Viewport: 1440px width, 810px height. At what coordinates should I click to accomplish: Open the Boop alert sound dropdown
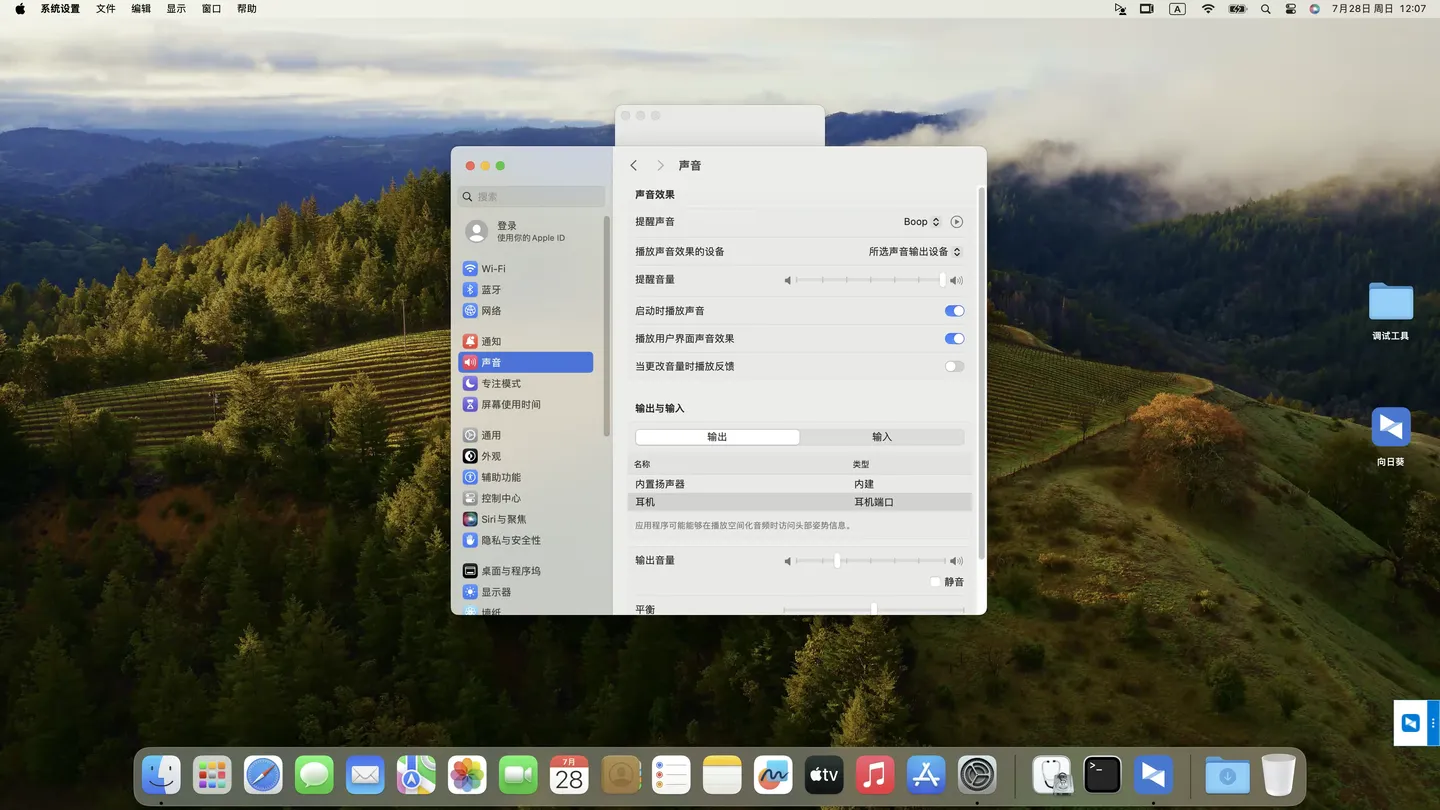(x=921, y=222)
